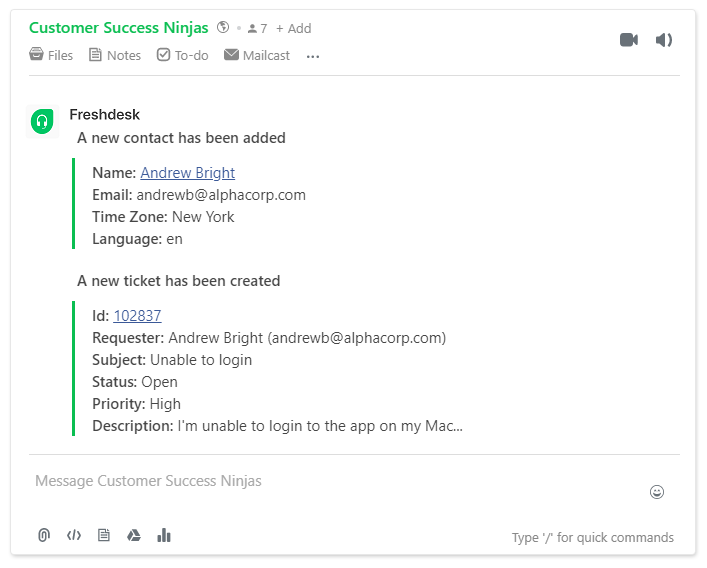Open the channel globe privacy icon

[x=223, y=27]
